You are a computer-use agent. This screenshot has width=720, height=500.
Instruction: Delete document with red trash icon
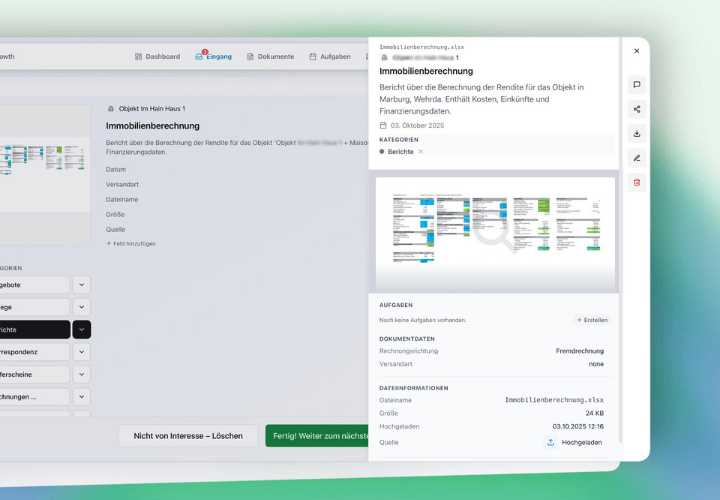pos(637,182)
